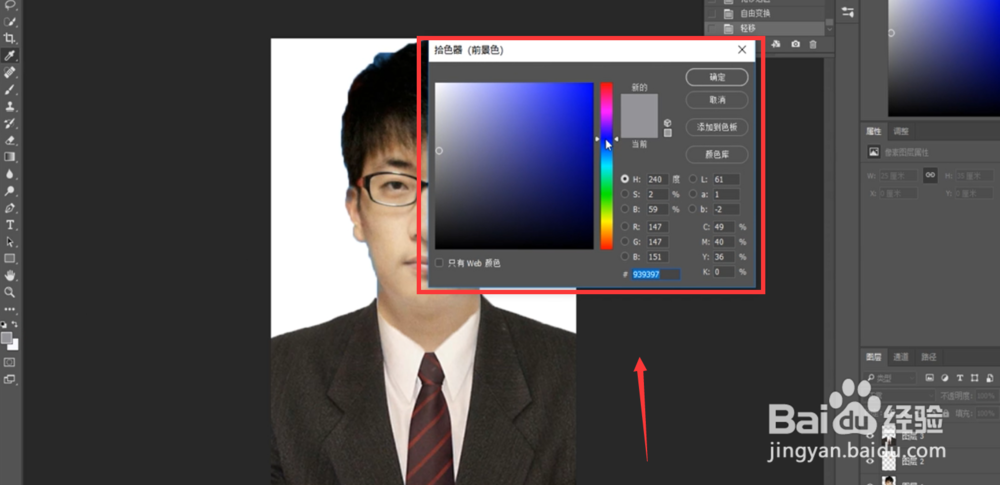Switch to the 属性 tab
The height and width of the screenshot is (485, 1000).
click(x=873, y=131)
